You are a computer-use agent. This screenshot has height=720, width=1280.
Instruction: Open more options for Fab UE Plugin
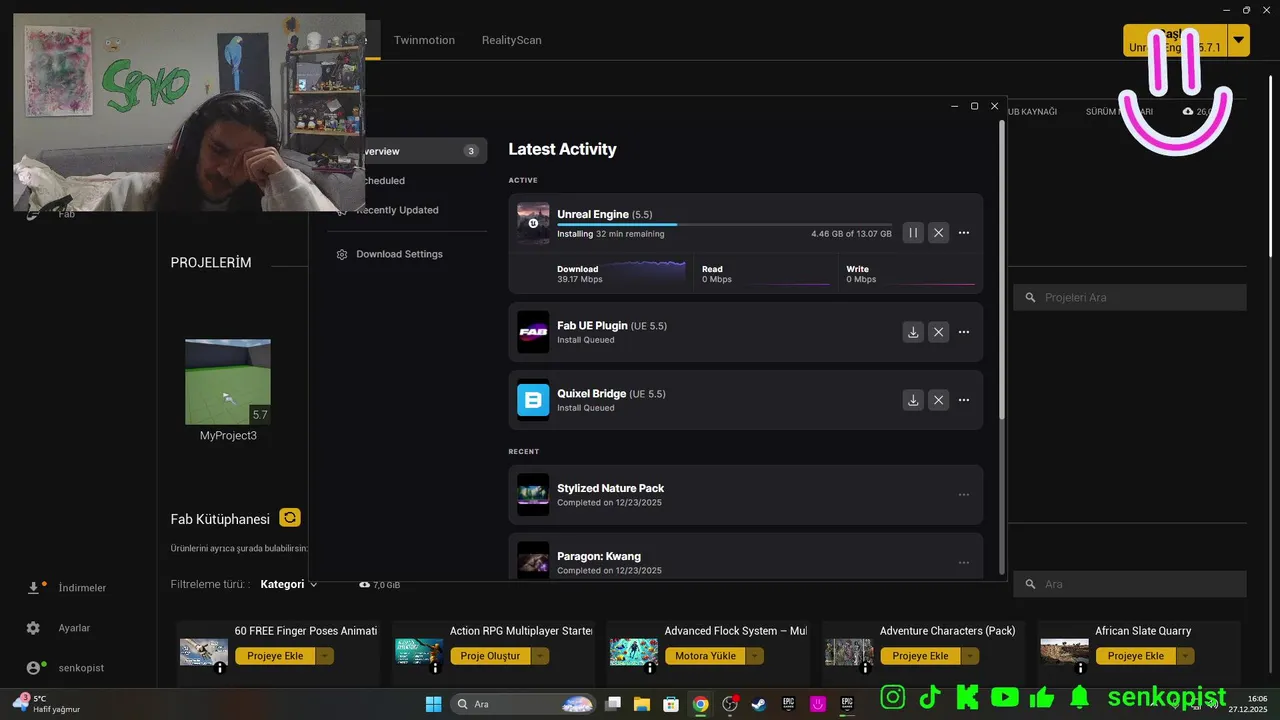pyautogui.click(x=964, y=332)
